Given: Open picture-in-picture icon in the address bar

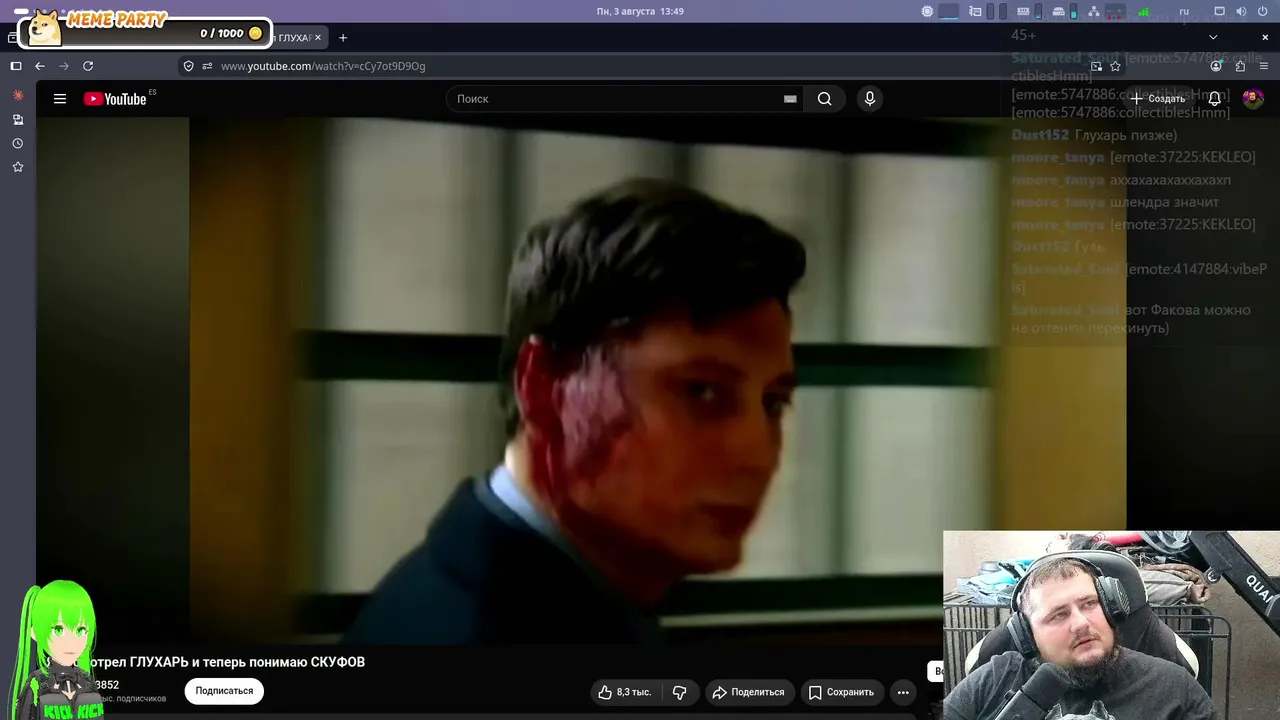Looking at the screenshot, I should (x=1096, y=66).
